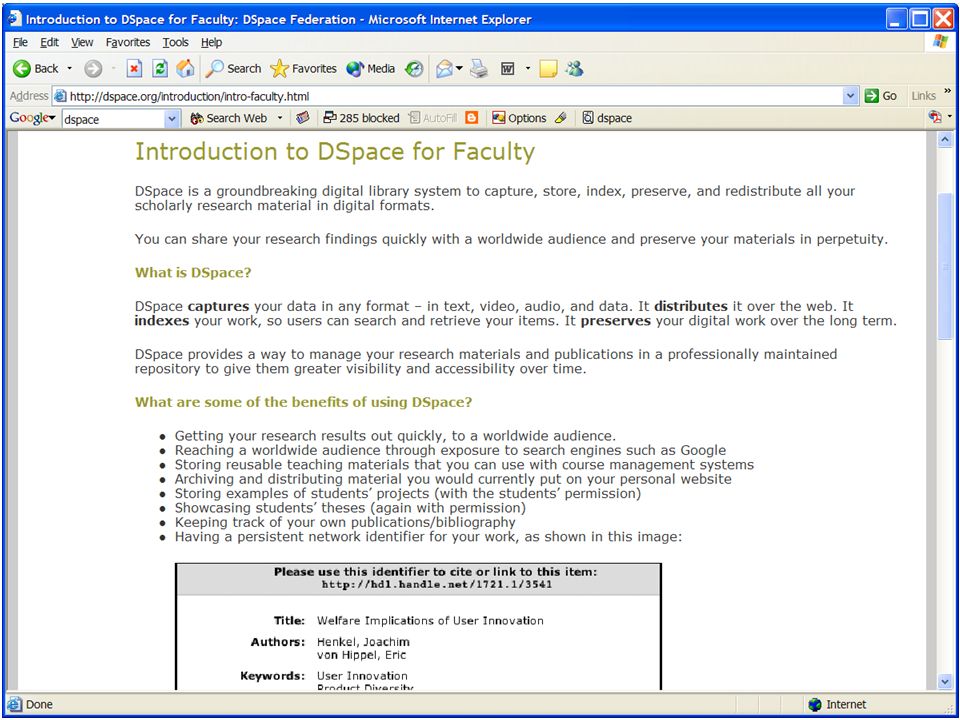Click the address bar URL field
This screenshot has height=720, width=960.
point(454,96)
